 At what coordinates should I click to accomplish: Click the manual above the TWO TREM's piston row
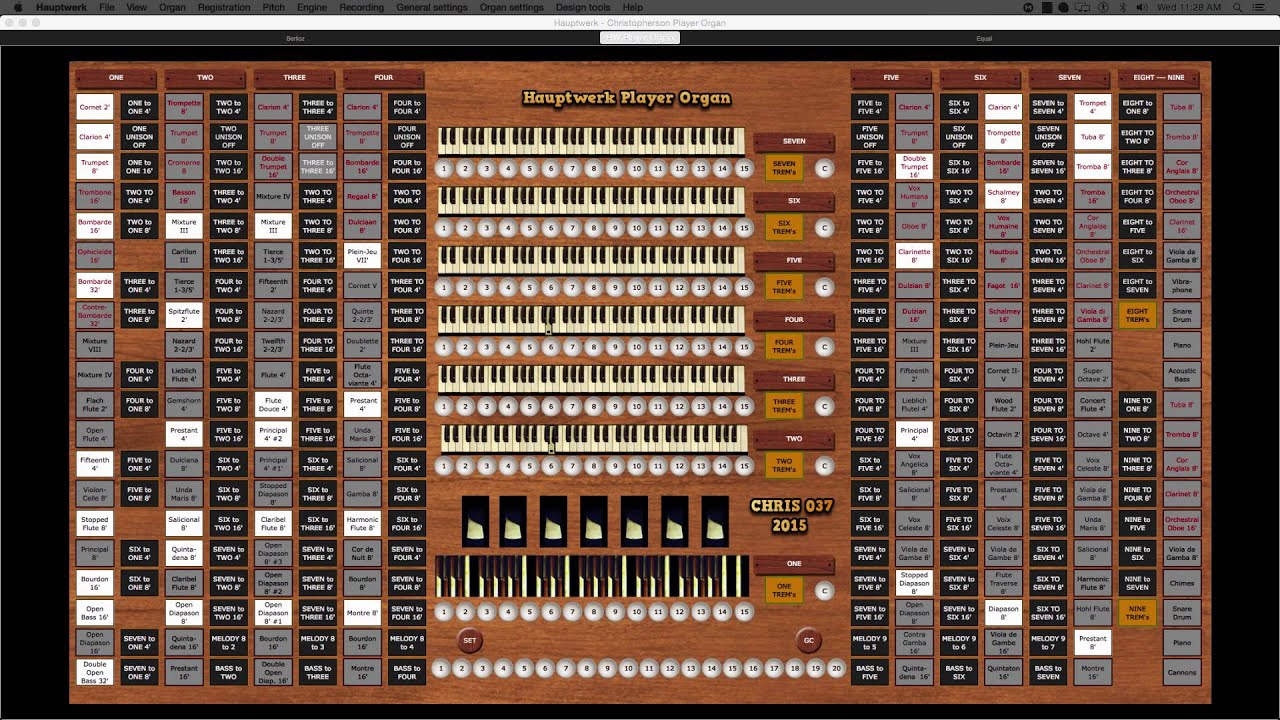(x=594, y=438)
